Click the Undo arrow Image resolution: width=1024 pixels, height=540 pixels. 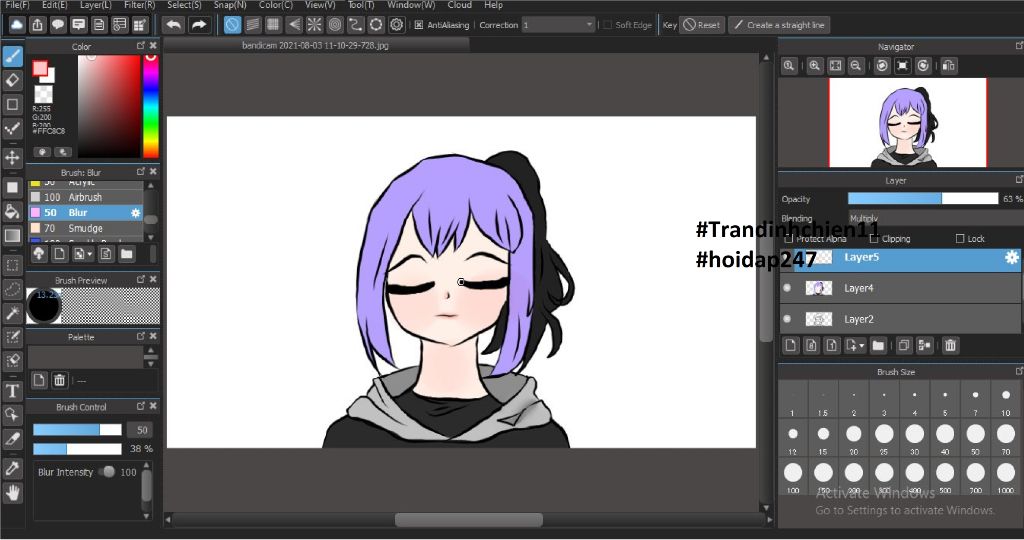[x=173, y=25]
